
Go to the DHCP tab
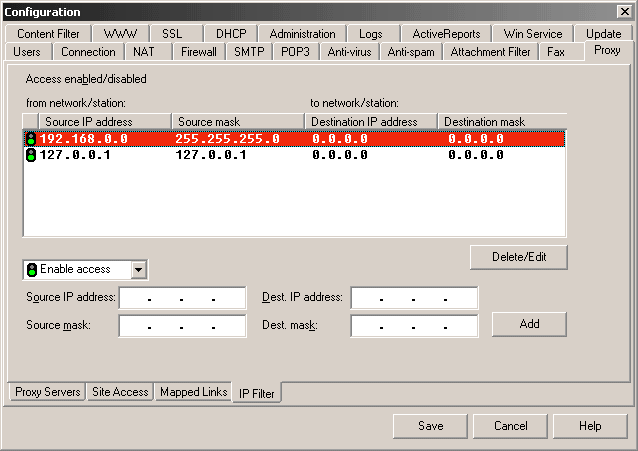pyautogui.click(x=231, y=34)
